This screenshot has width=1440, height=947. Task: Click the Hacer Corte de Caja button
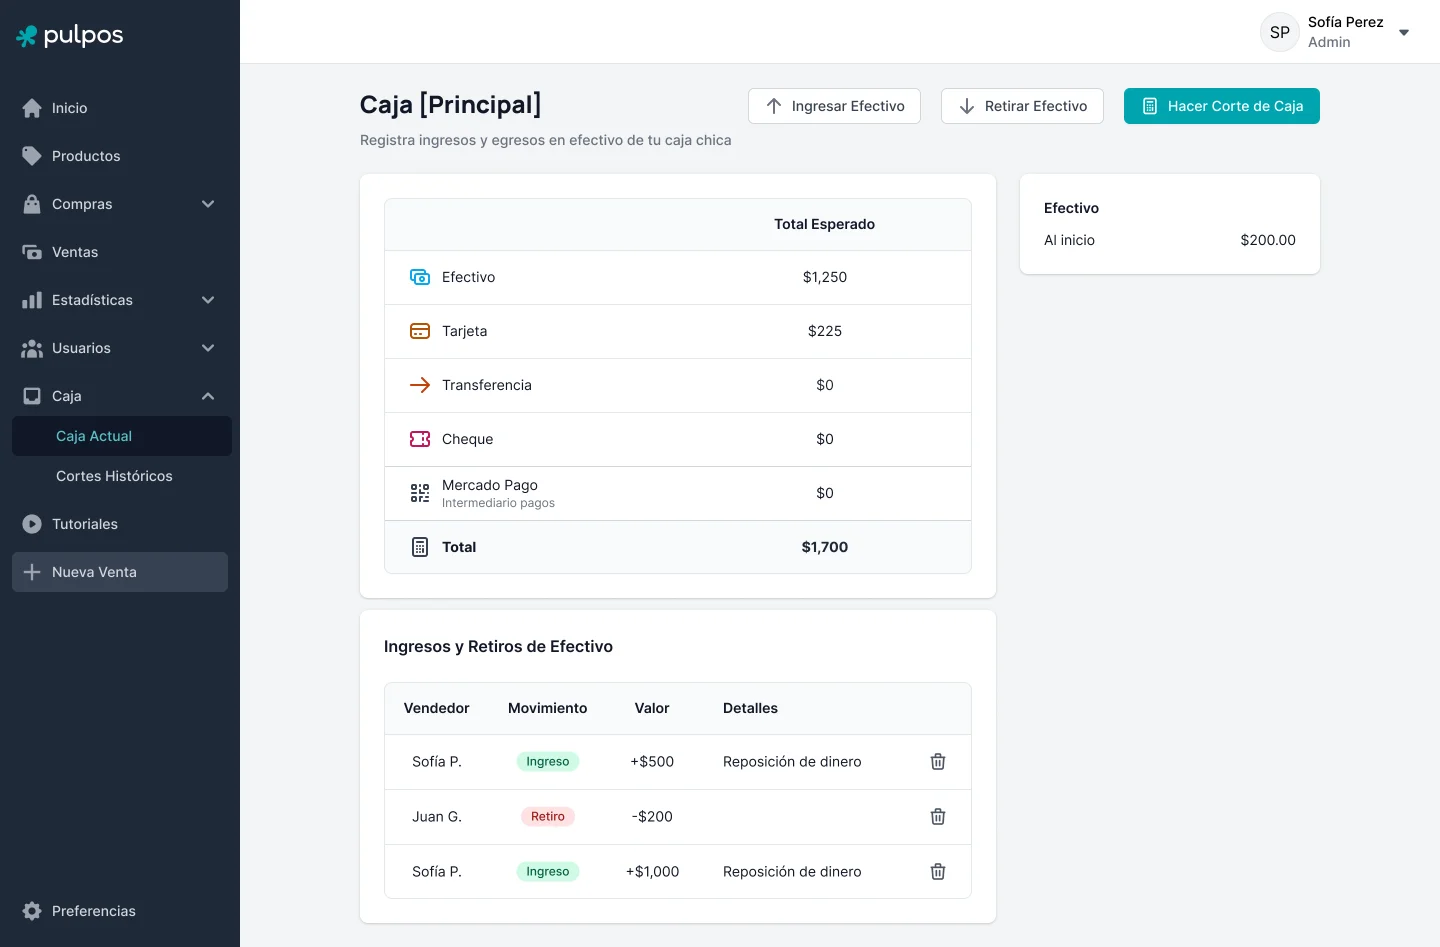(1222, 106)
